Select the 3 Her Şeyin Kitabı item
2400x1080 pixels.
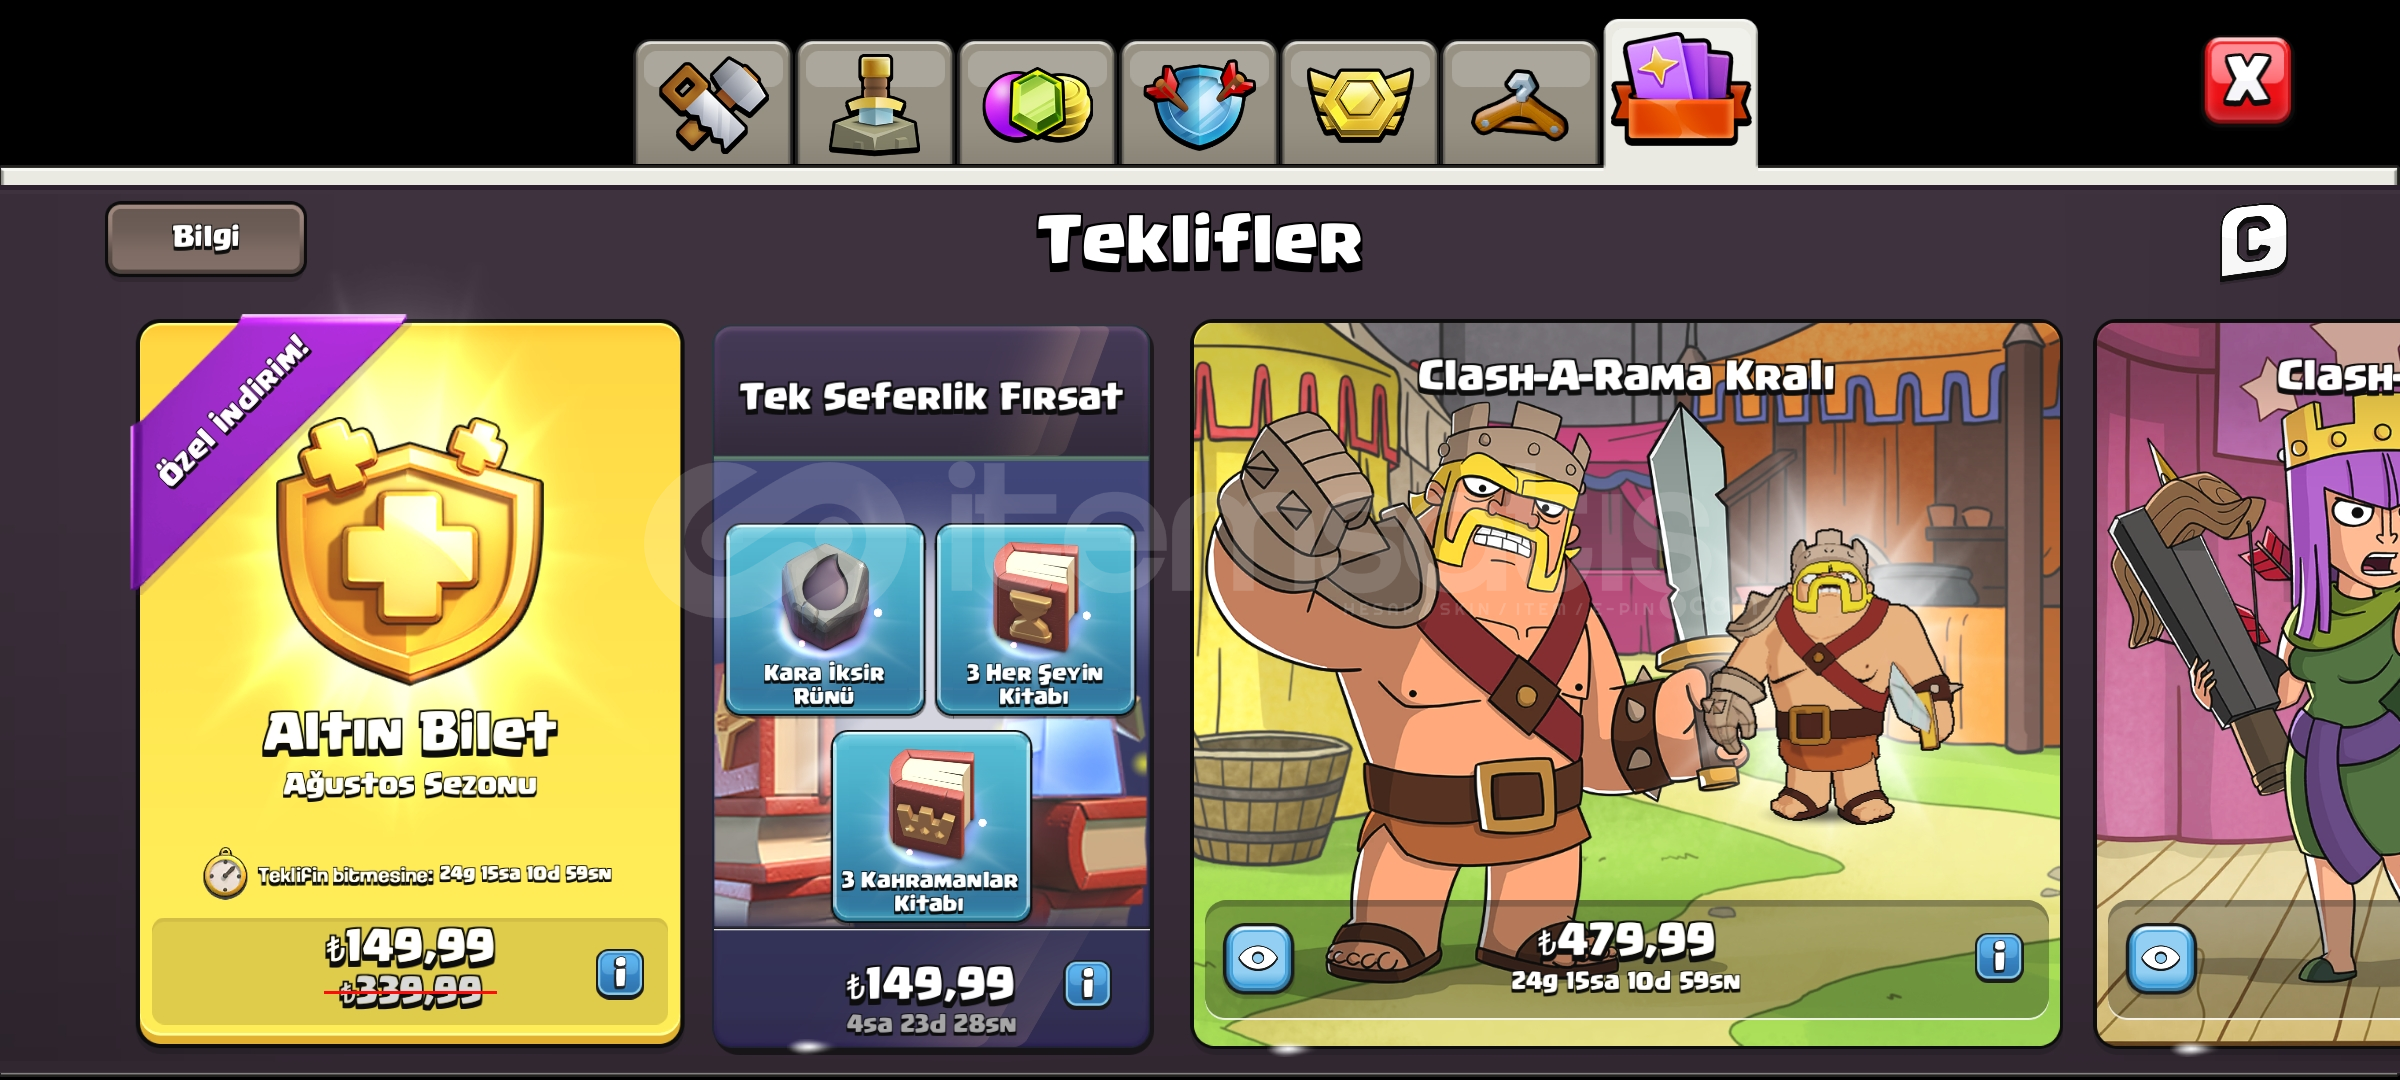pyautogui.click(x=1035, y=618)
